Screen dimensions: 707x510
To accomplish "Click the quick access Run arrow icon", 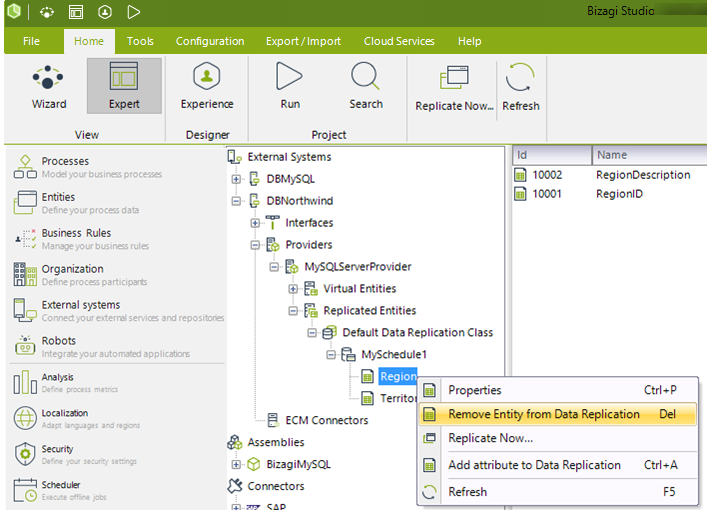I will coord(133,12).
